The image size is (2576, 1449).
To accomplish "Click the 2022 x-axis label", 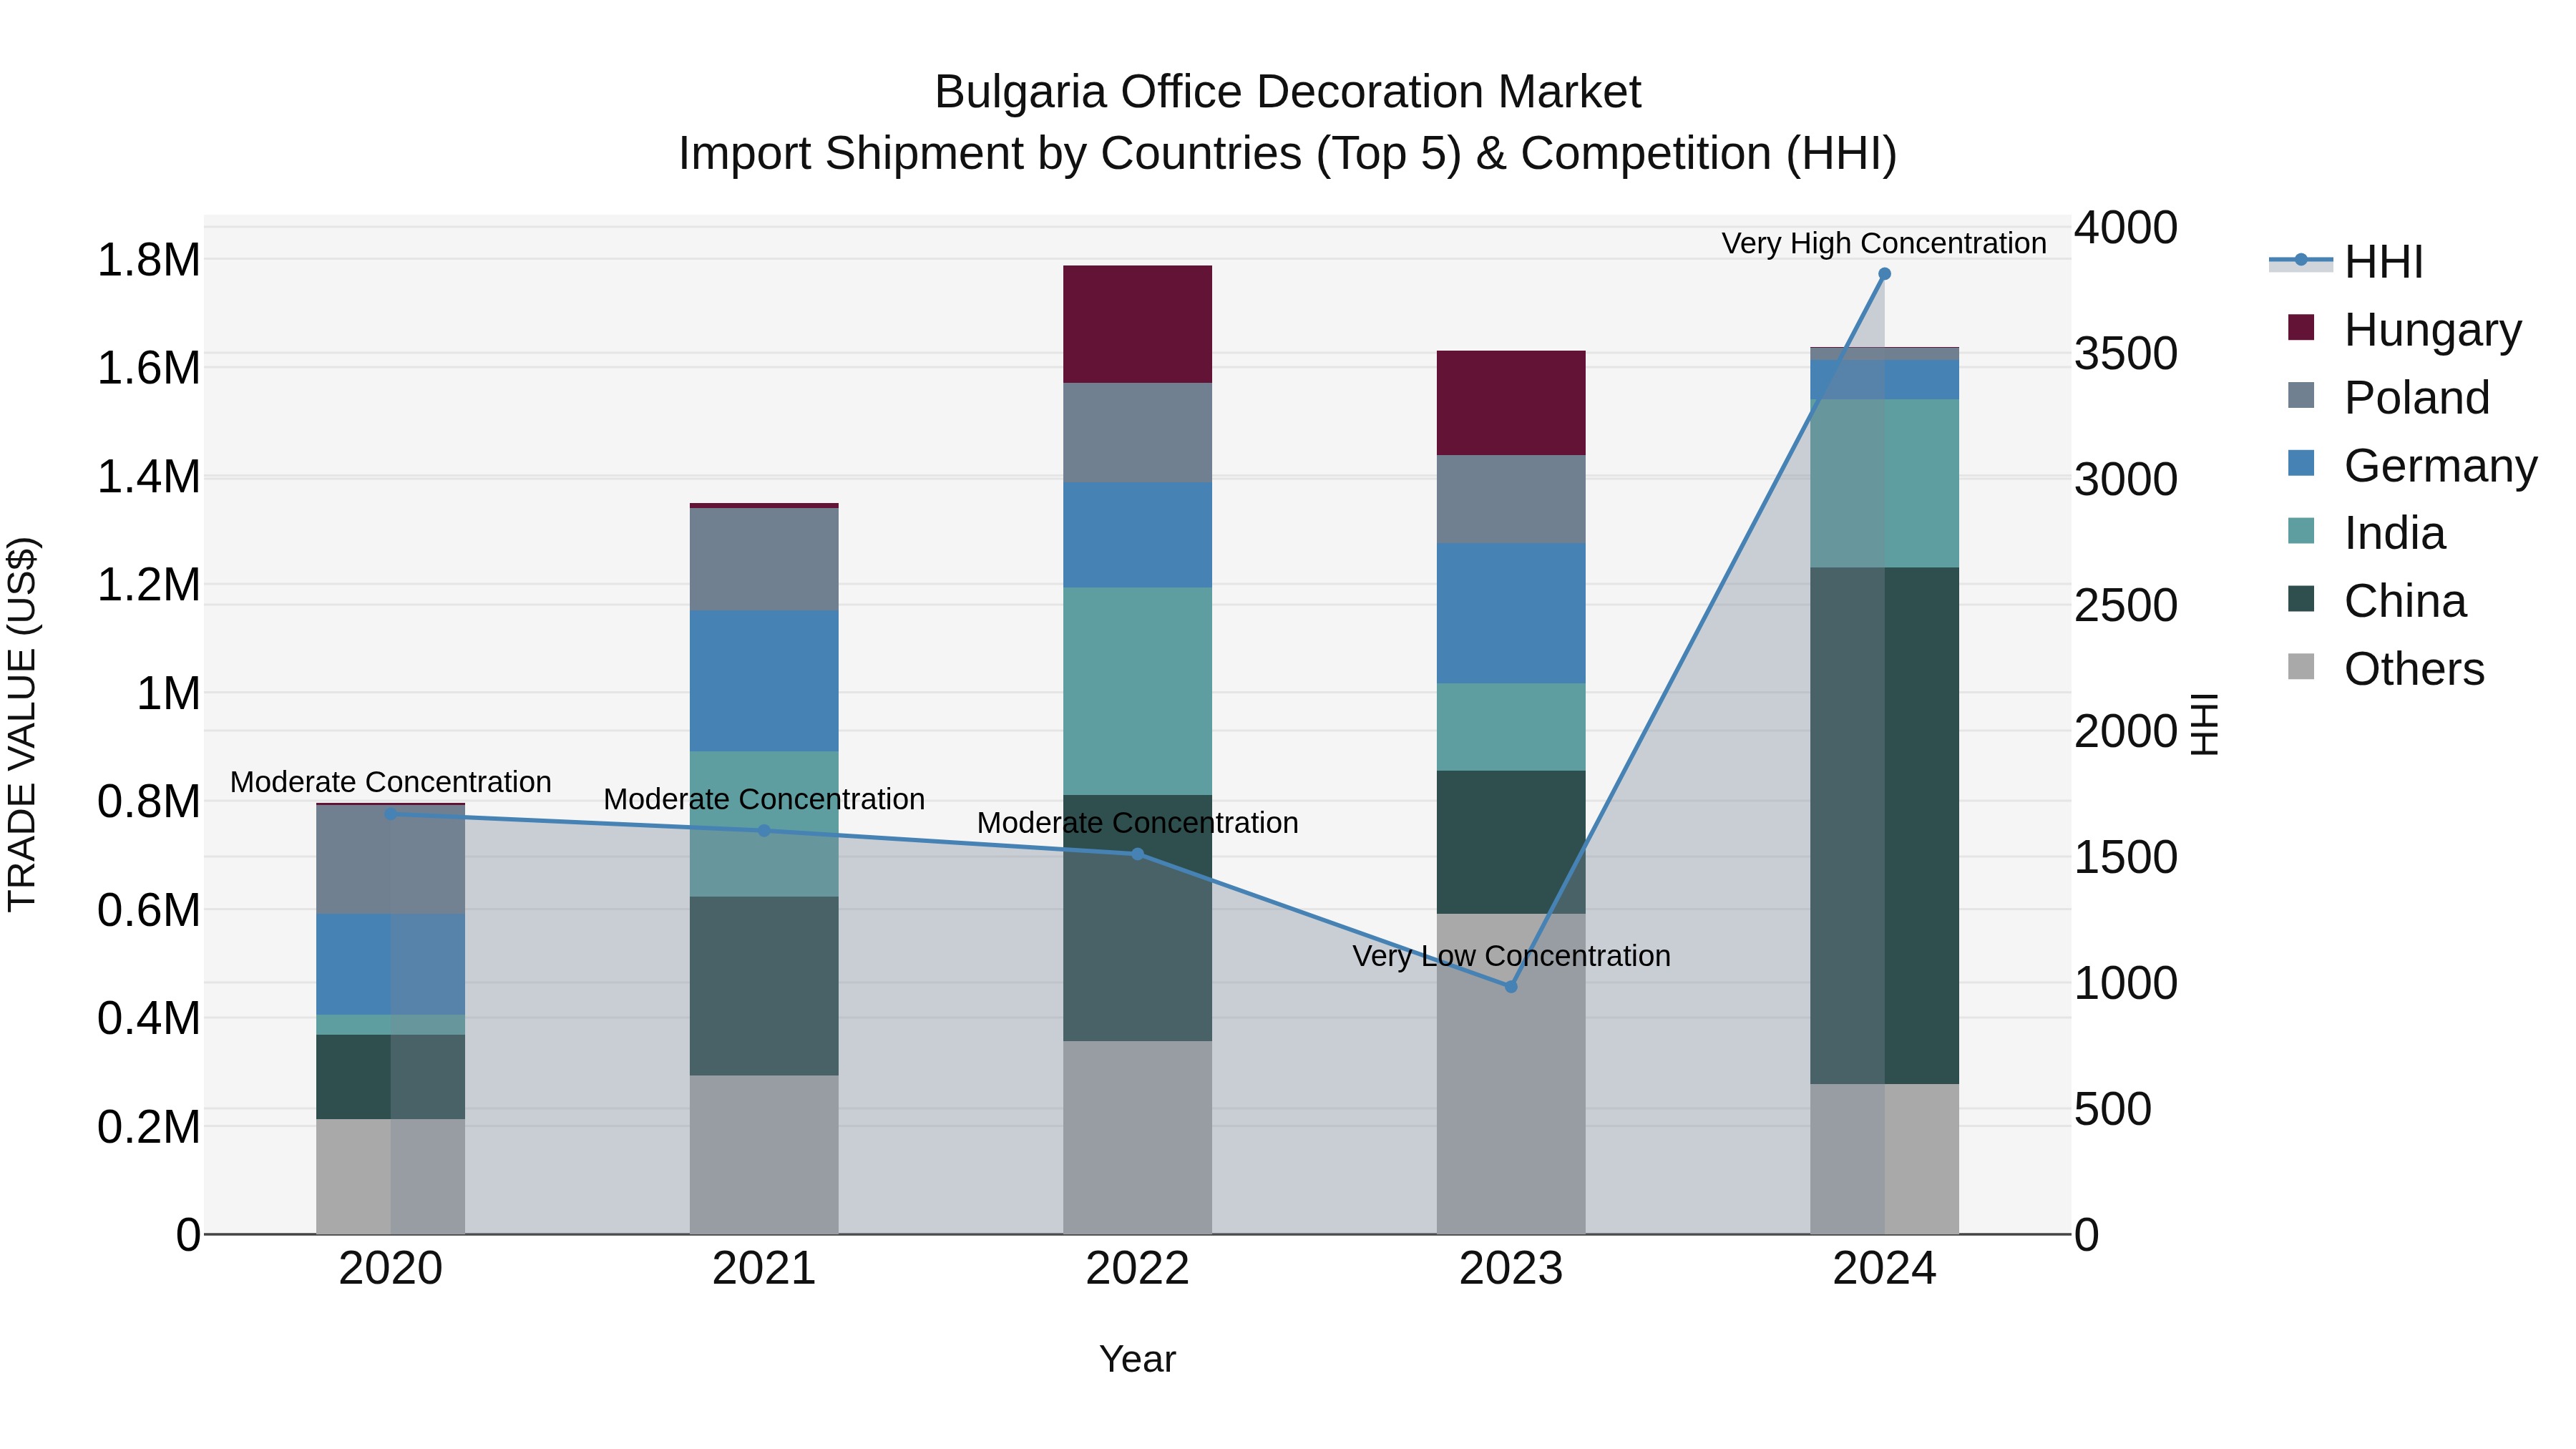I will (1137, 1269).
